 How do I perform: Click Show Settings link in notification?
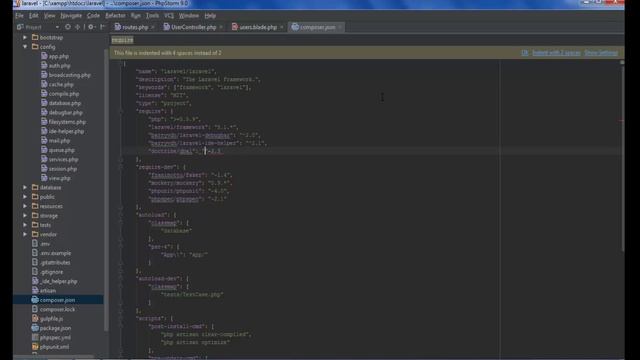[601, 53]
